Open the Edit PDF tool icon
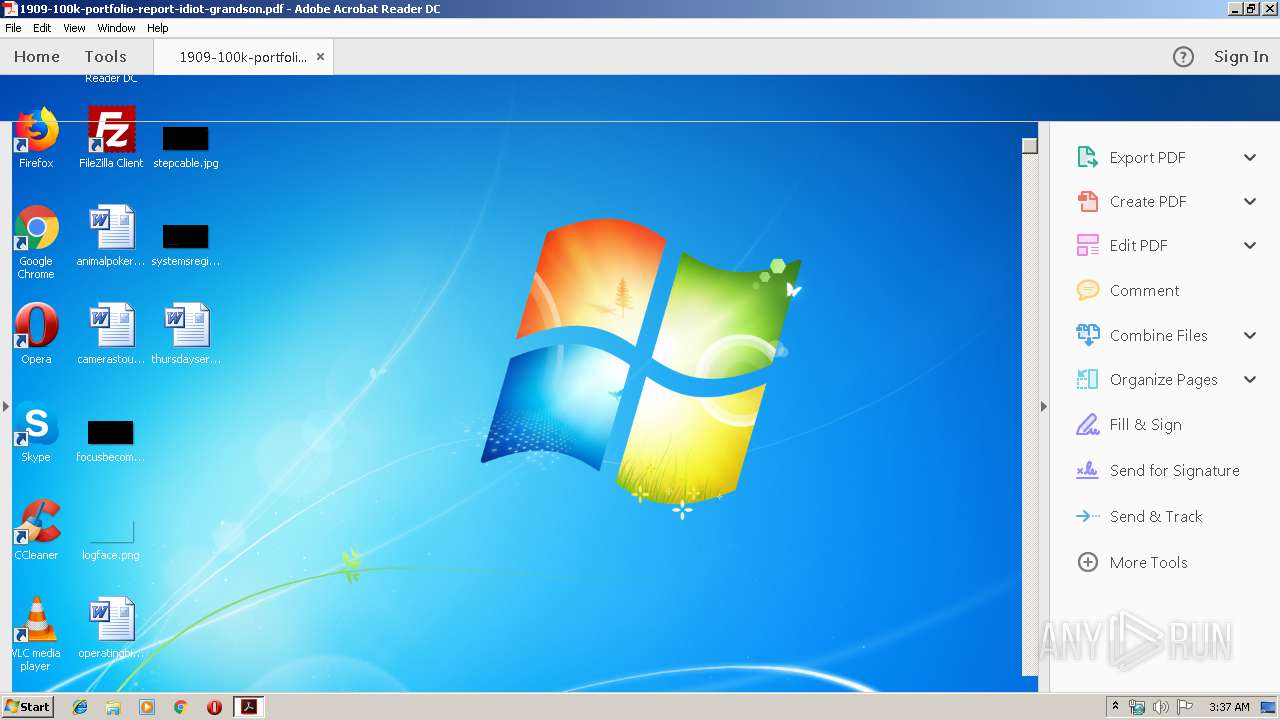The height and width of the screenshot is (720, 1280). point(1087,245)
